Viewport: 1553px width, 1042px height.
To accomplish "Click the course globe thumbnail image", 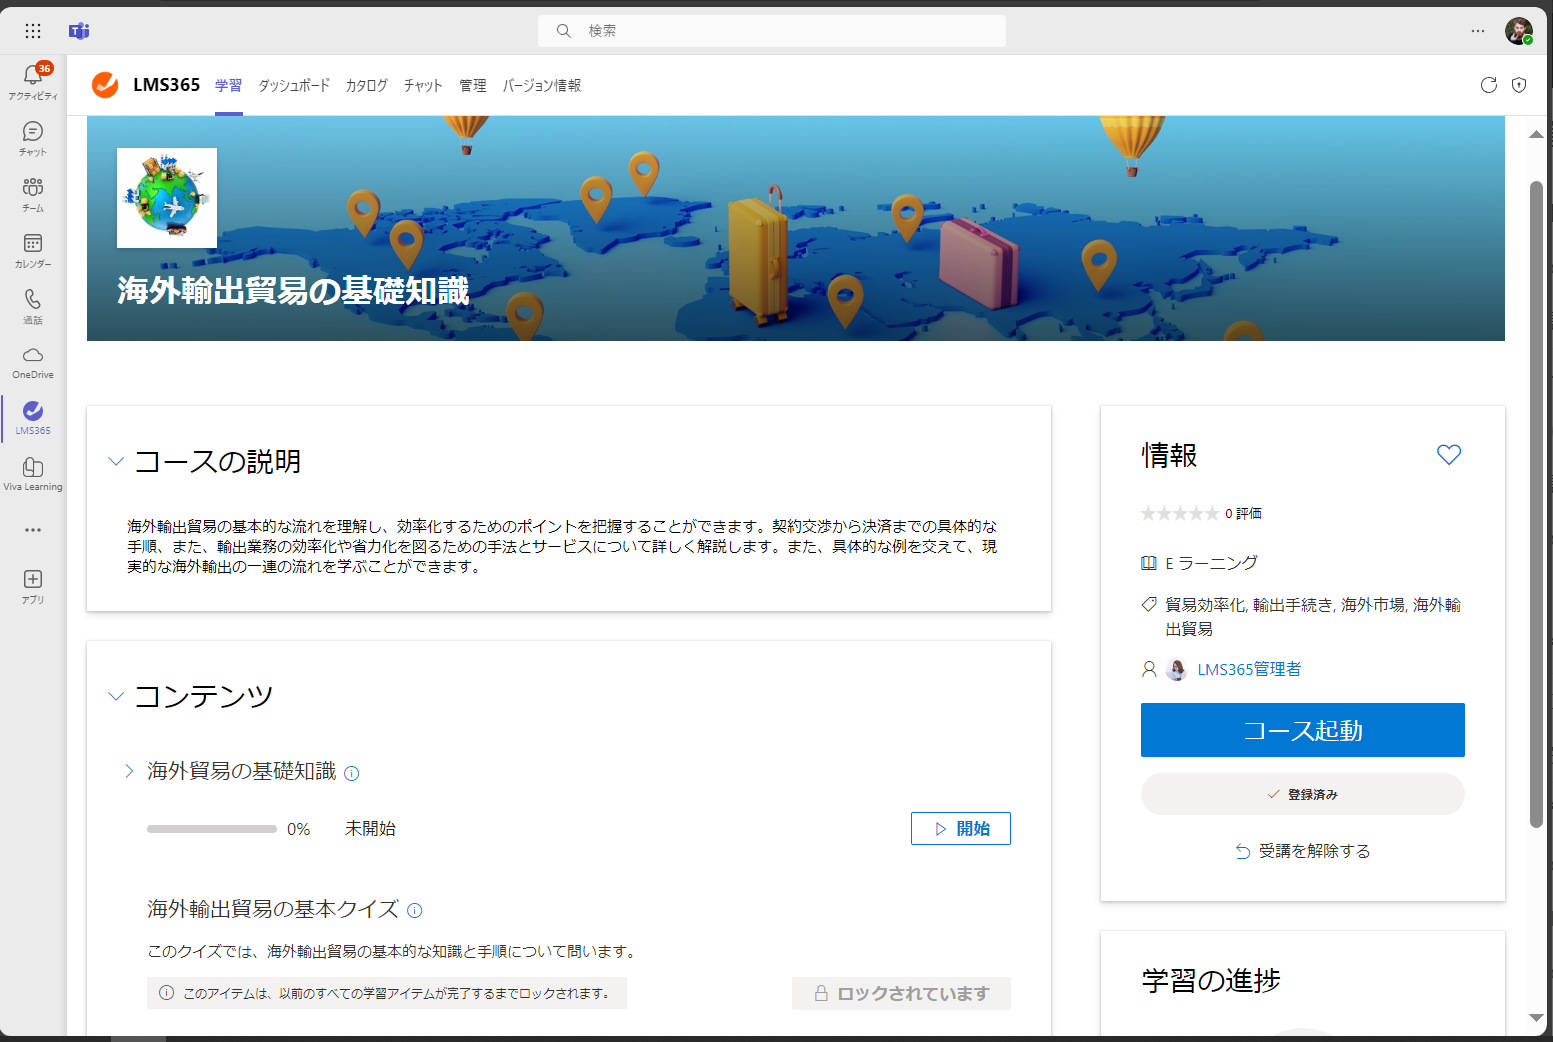I will (167, 198).
